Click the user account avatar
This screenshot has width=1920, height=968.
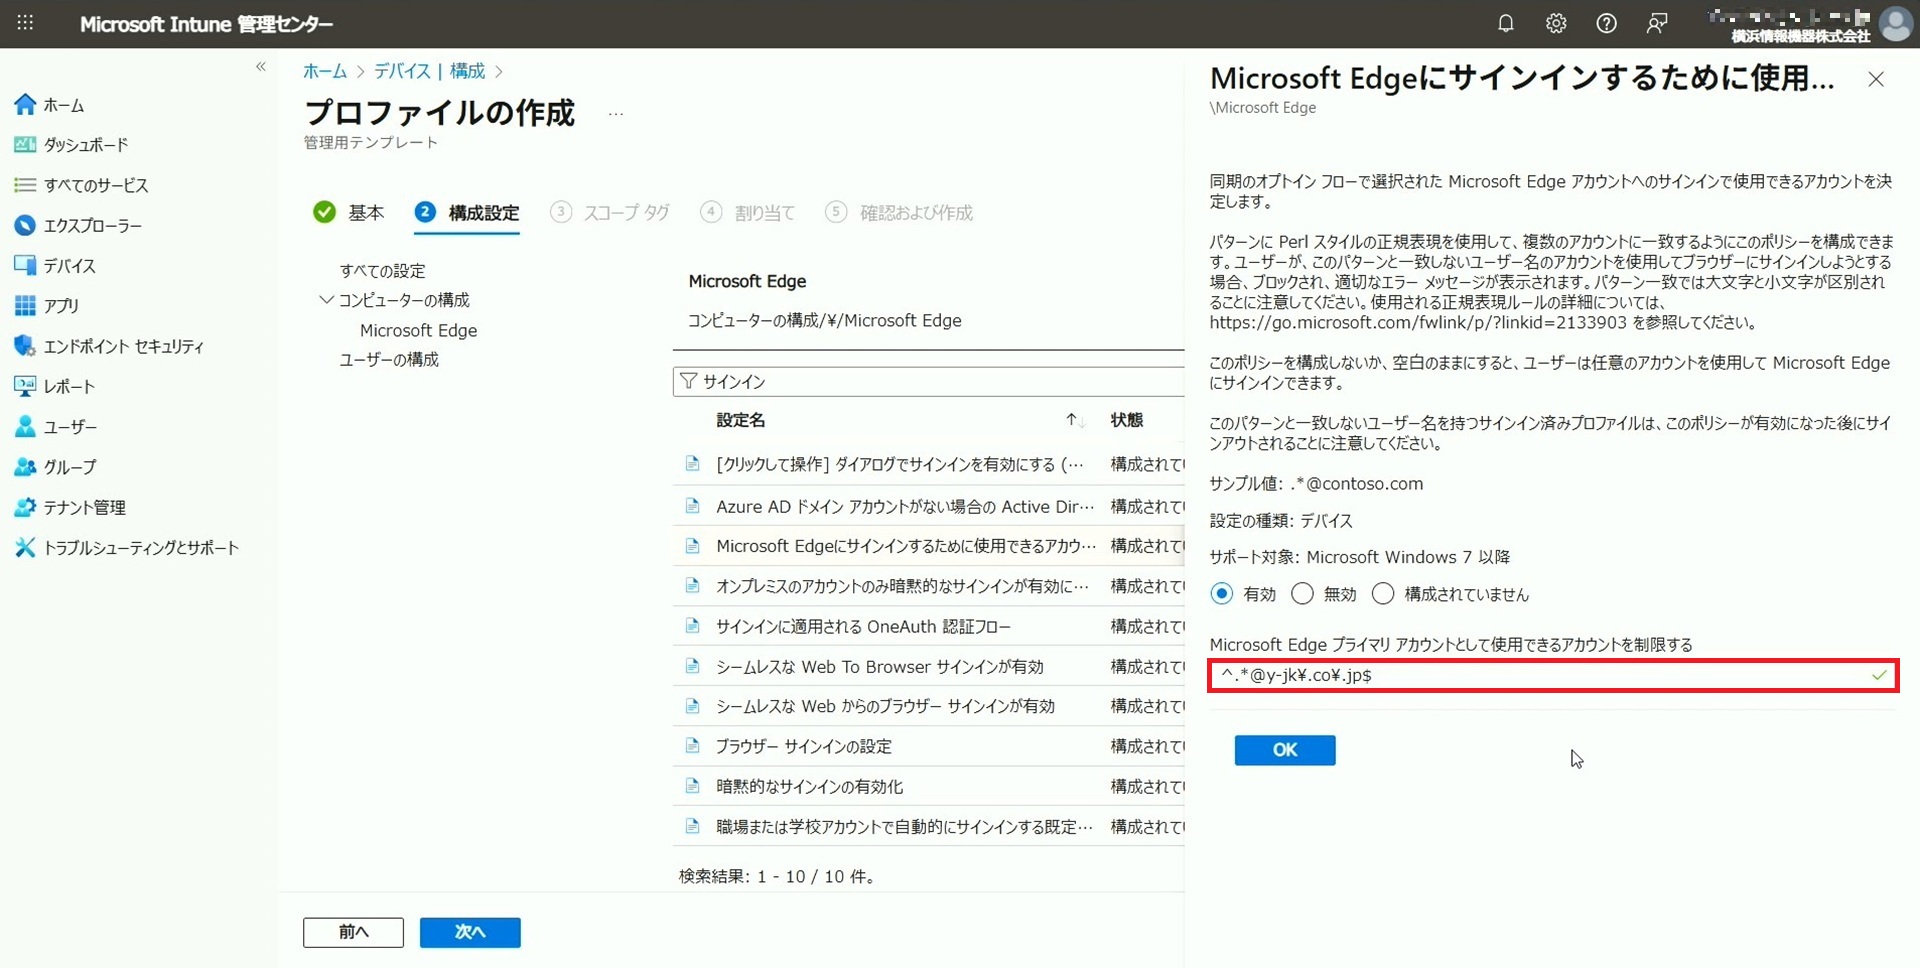click(x=1895, y=23)
